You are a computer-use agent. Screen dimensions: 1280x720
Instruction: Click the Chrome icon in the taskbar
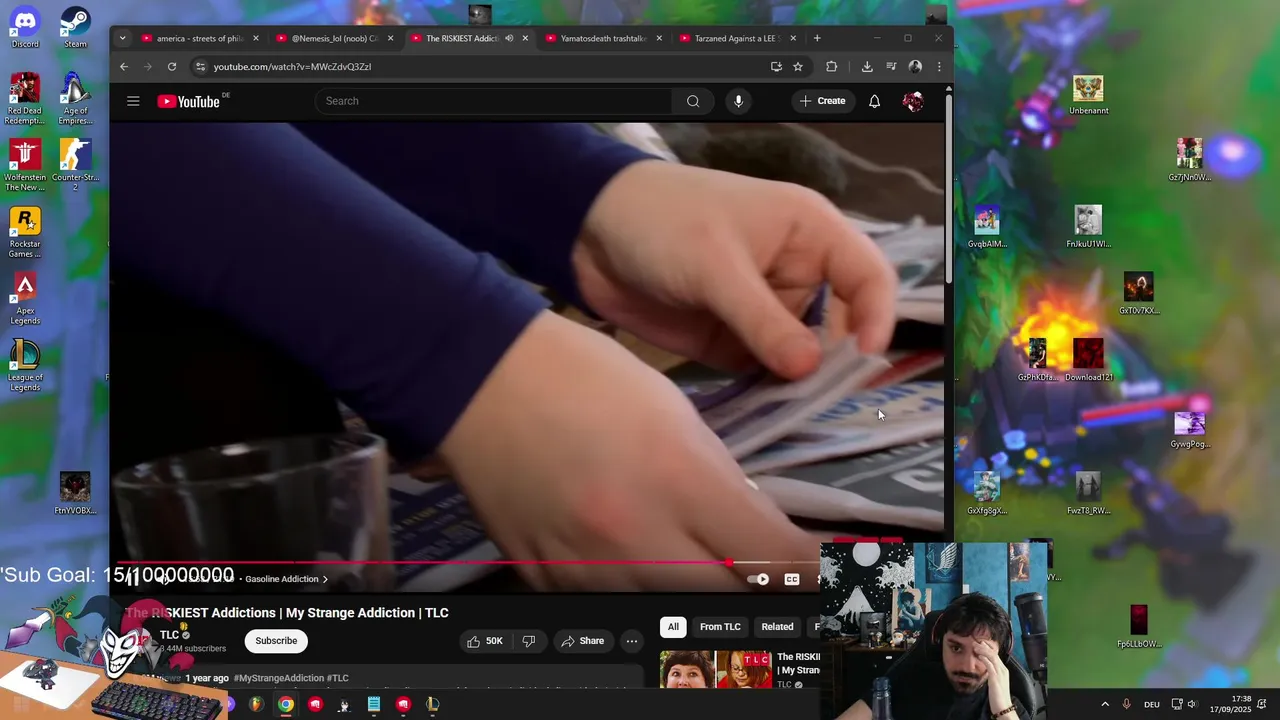click(286, 704)
